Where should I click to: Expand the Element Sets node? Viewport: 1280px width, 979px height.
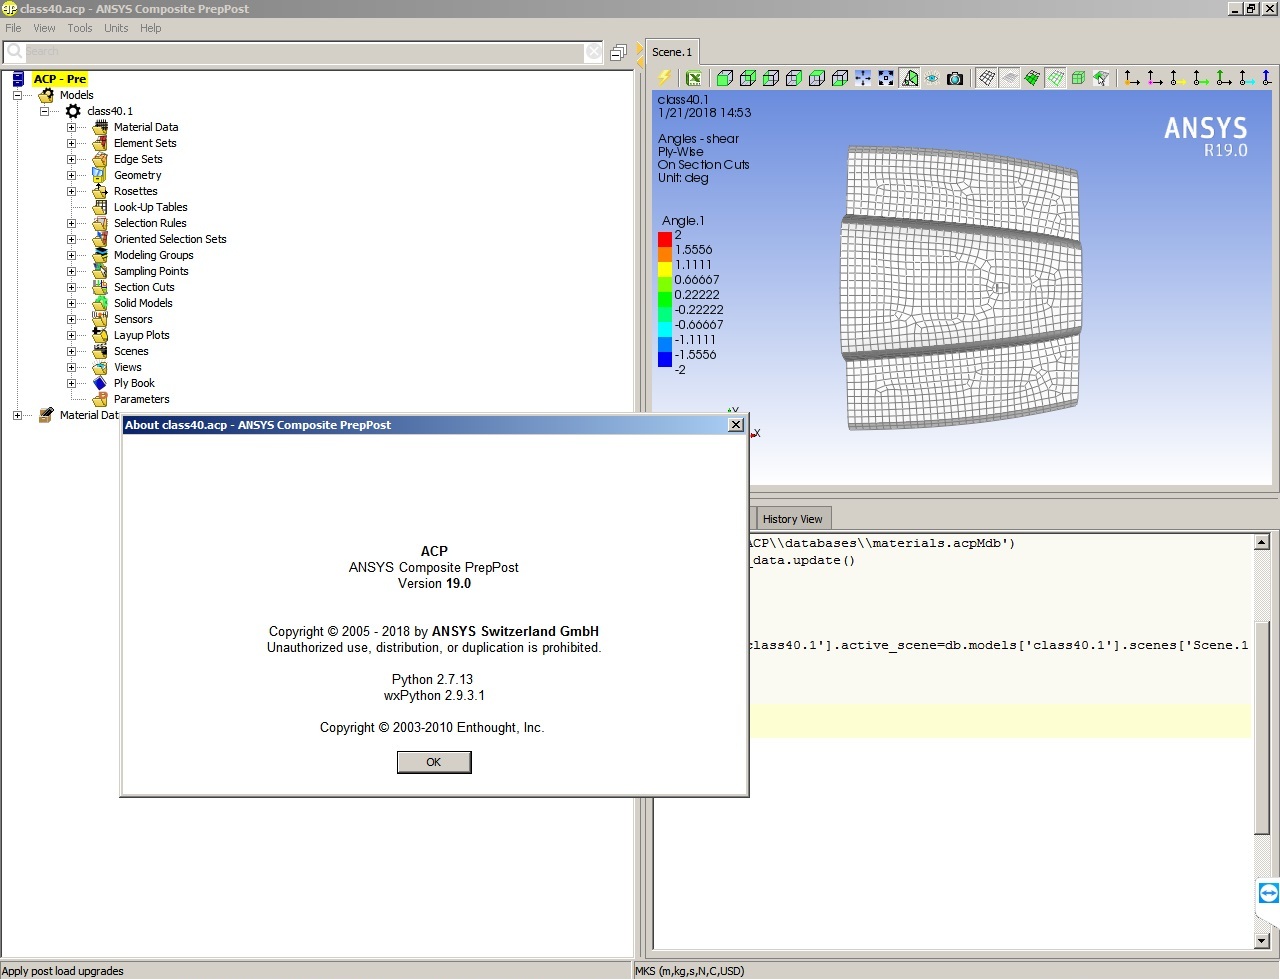[71, 143]
